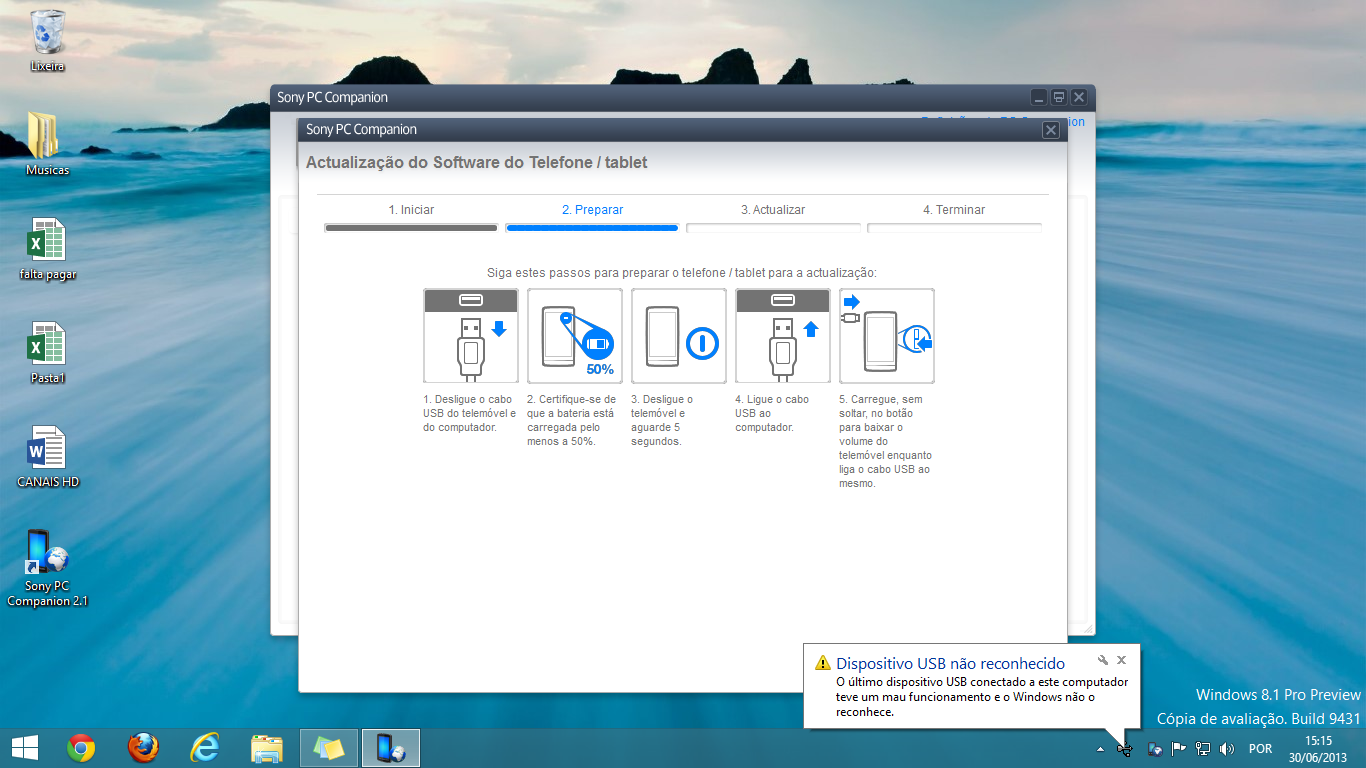This screenshot has width=1366, height=768.
Task: Click step 1 text Desligue o cabo USB
Action: 470,413
